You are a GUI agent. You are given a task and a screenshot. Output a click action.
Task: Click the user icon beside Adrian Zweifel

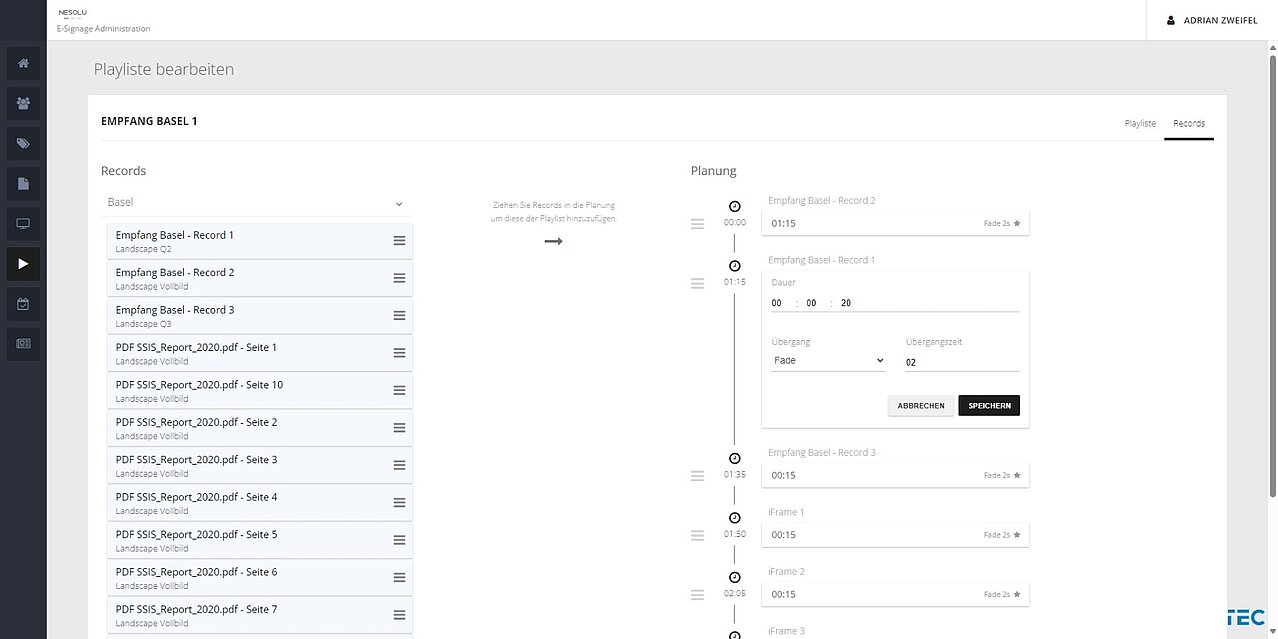pyautogui.click(x=1171, y=20)
